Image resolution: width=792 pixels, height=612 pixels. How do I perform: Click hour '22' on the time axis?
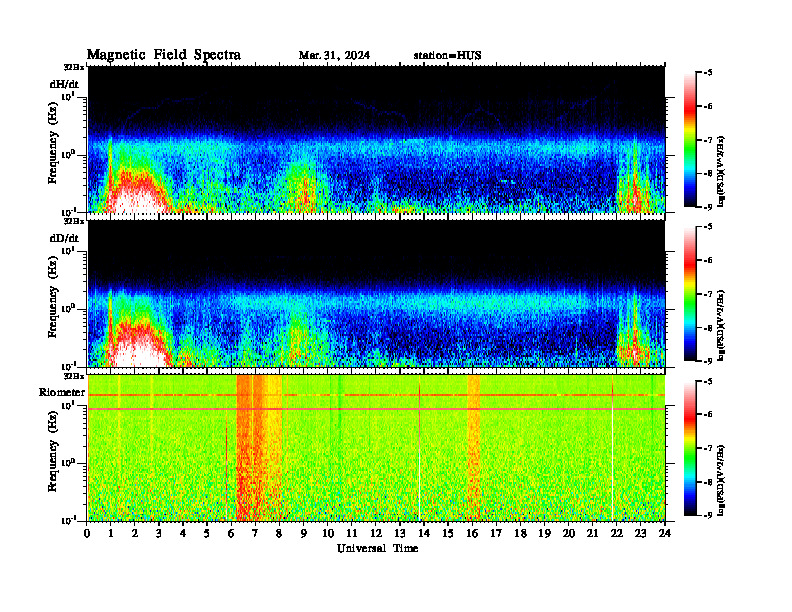pyautogui.click(x=616, y=533)
